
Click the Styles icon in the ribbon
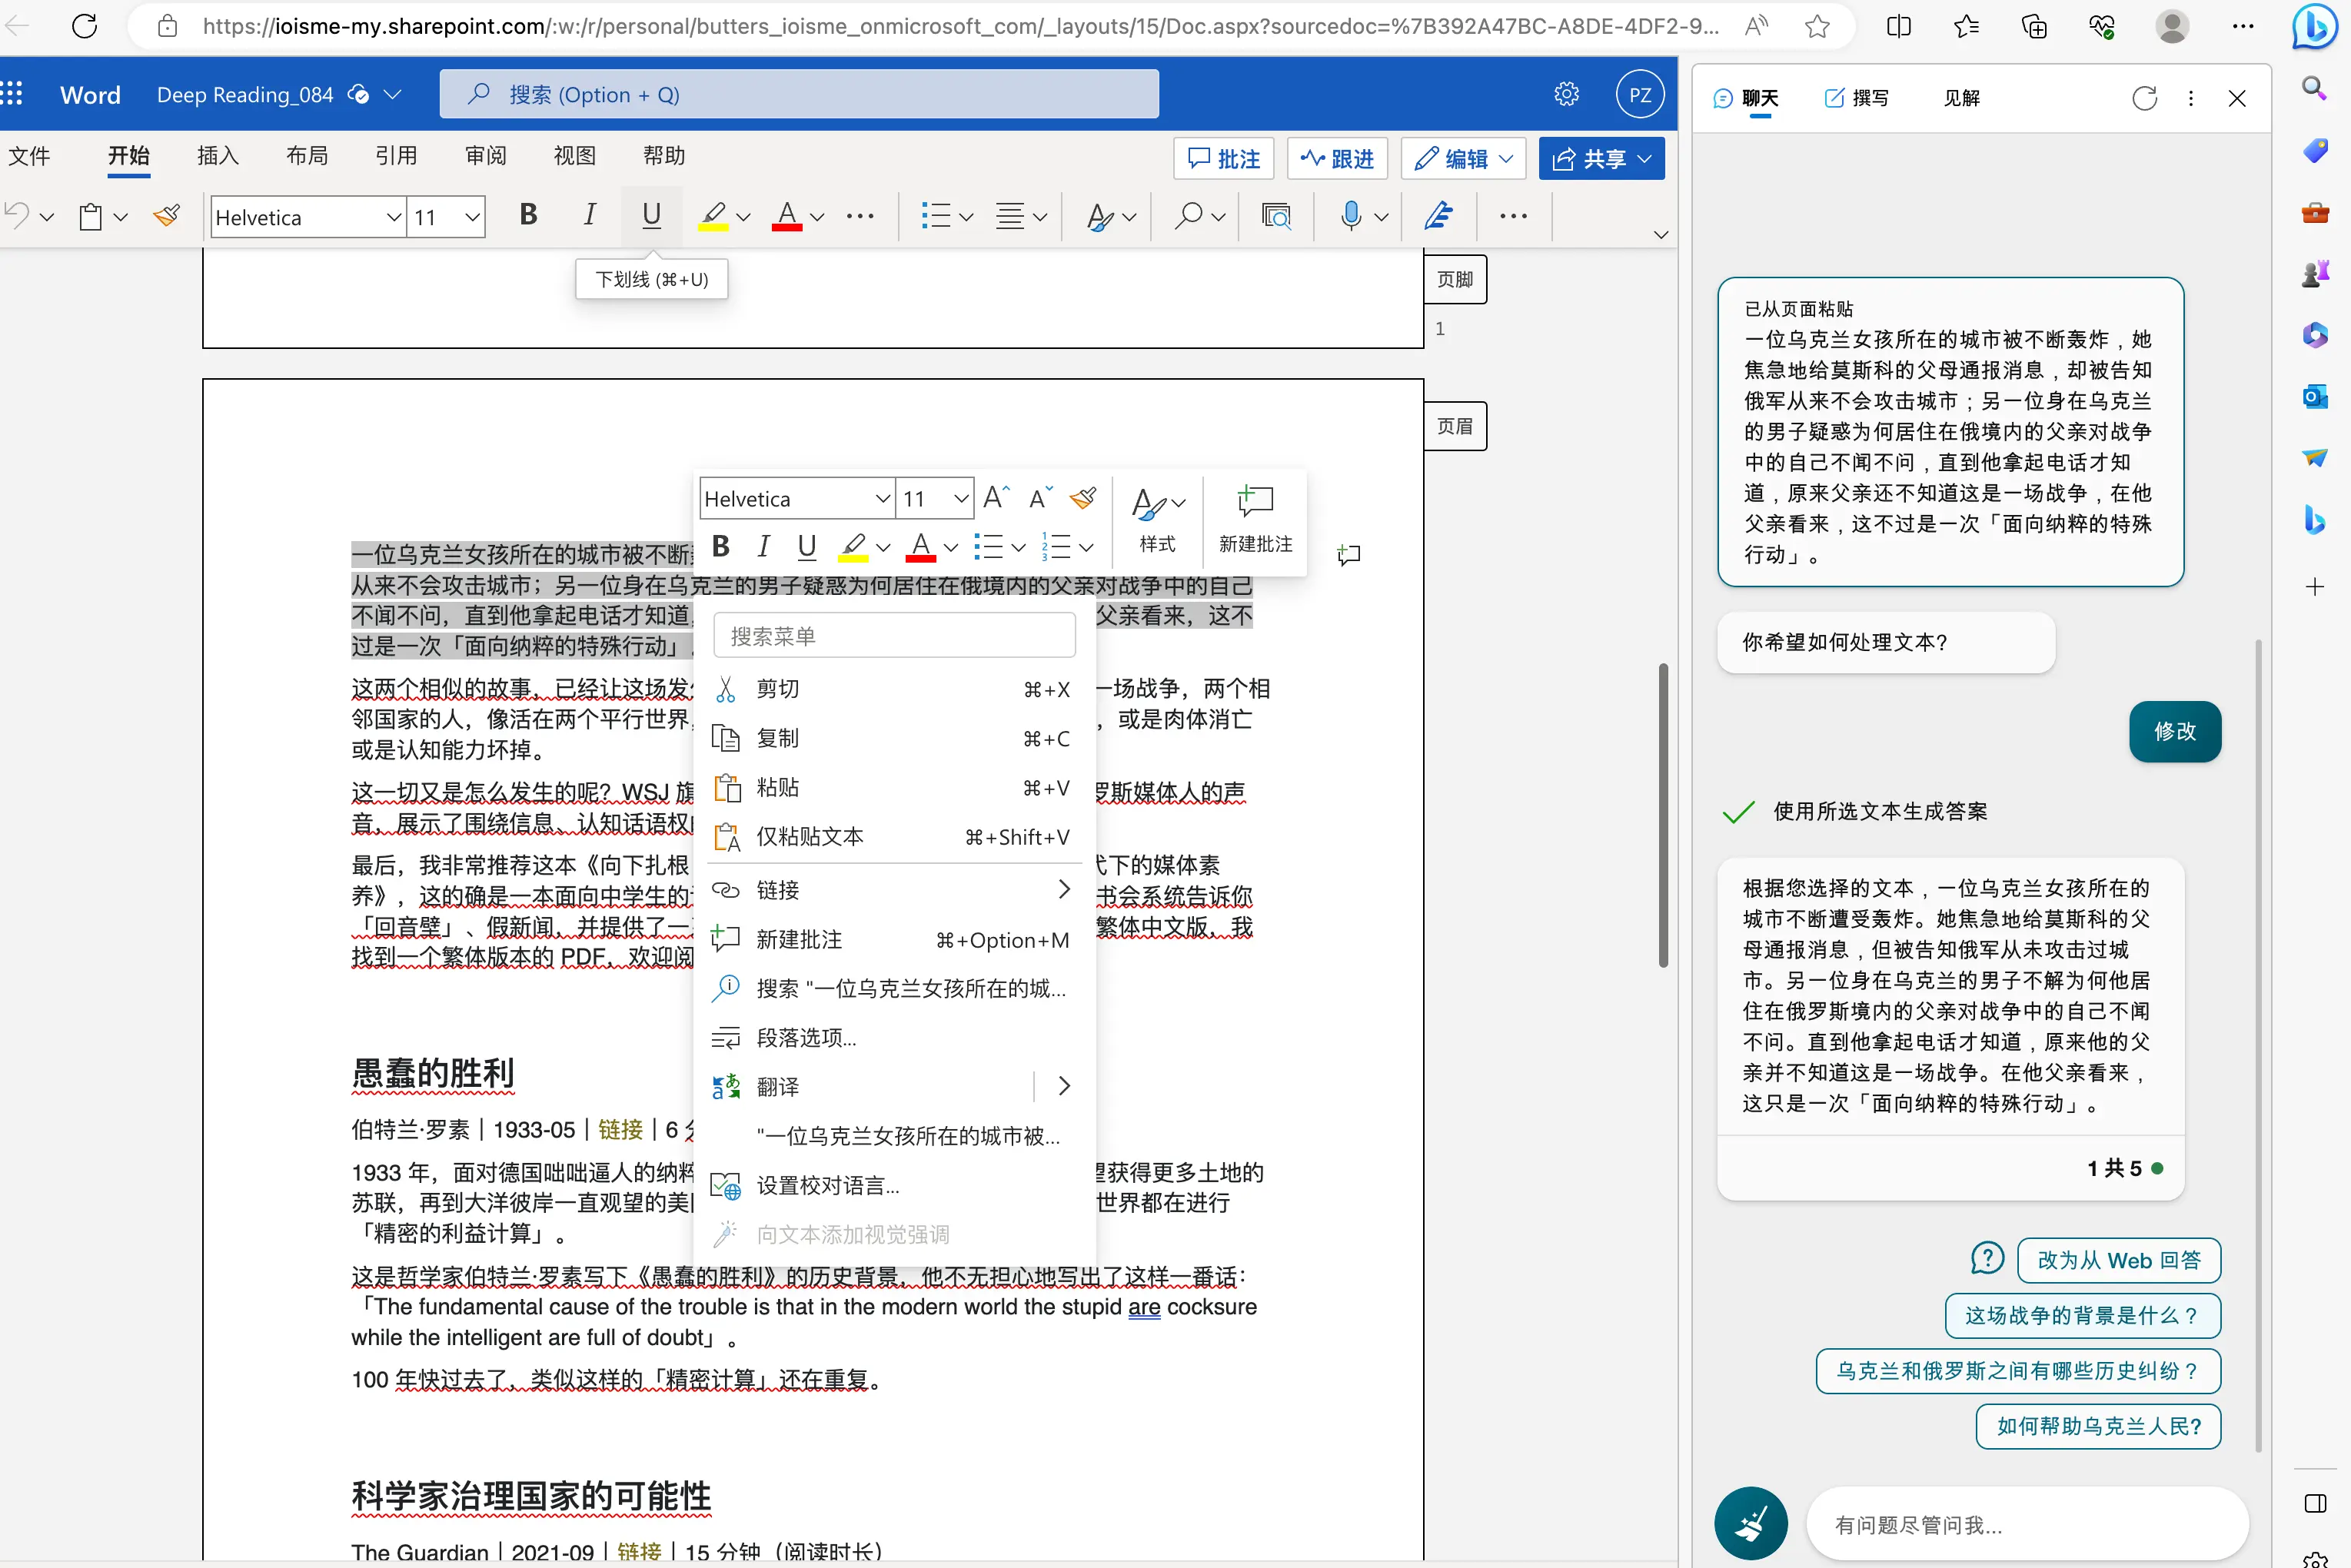1100,217
